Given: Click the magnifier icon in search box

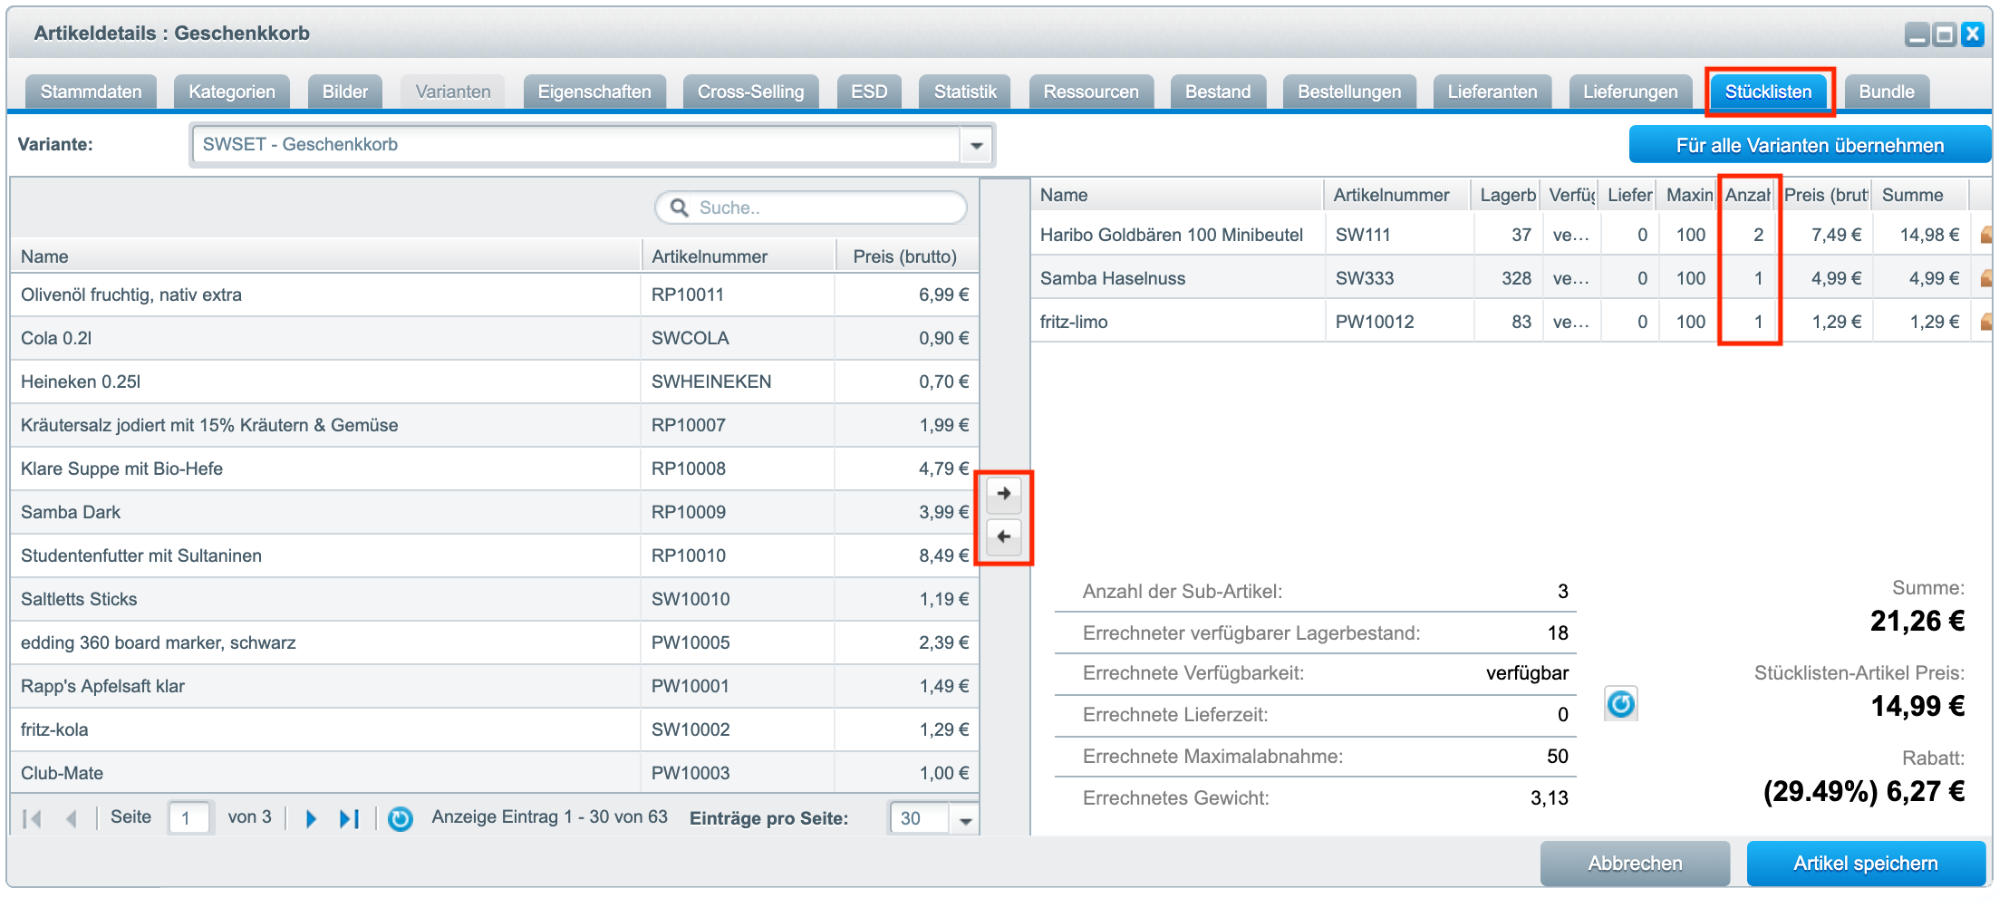Looking at the screenshot, I should [x=679, y=208].
